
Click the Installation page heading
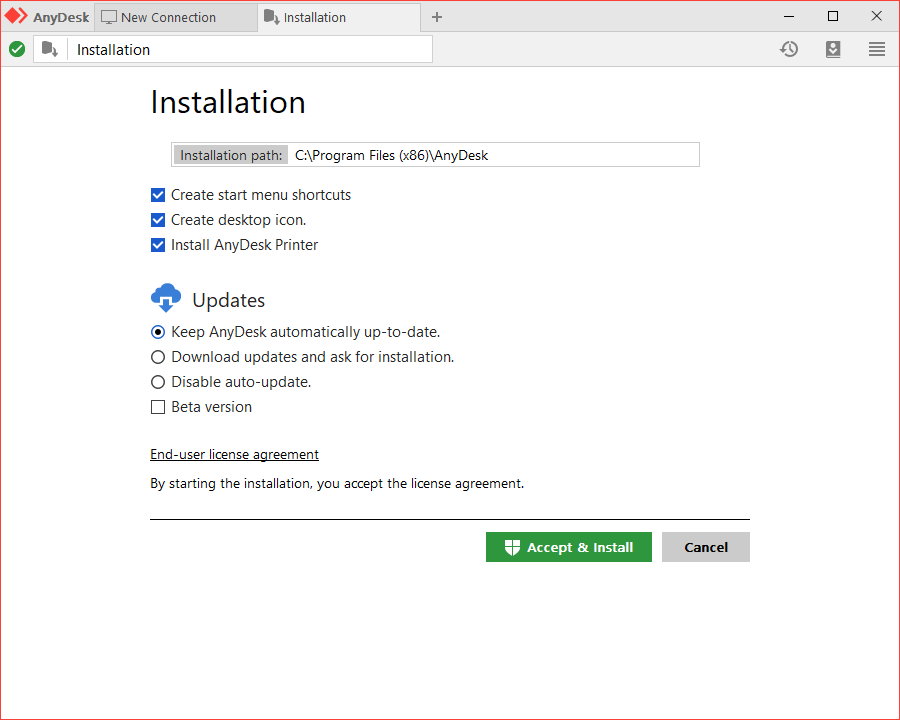click(x=228, y=103)
